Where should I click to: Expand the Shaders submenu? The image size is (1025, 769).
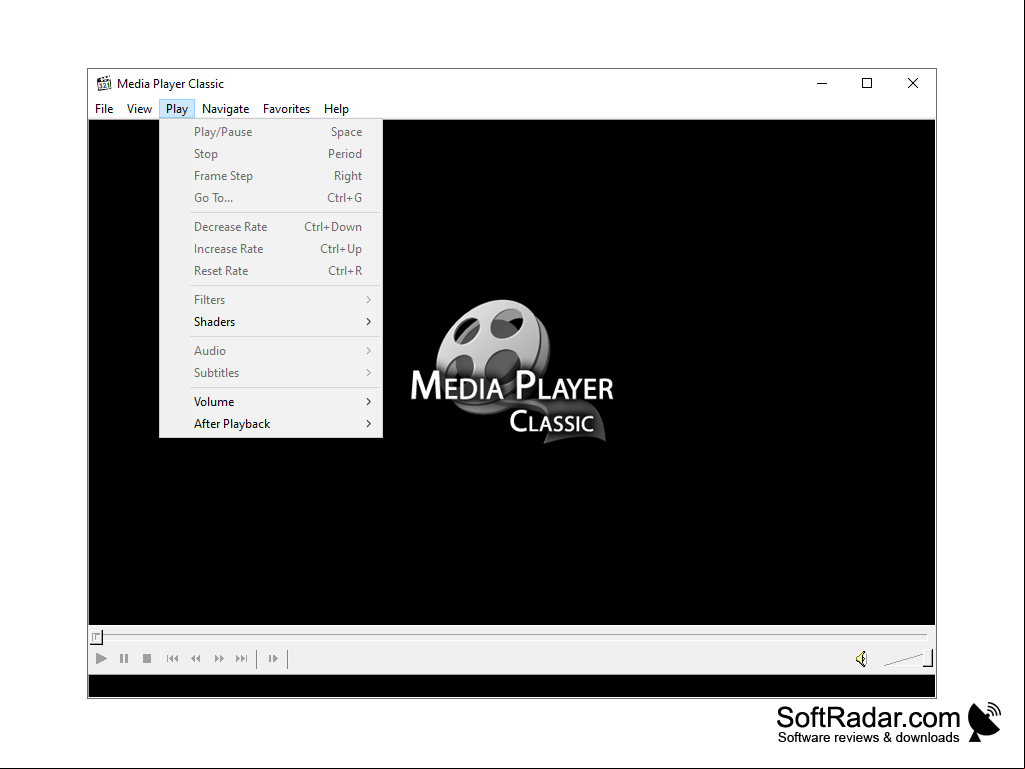click(271, 322)
